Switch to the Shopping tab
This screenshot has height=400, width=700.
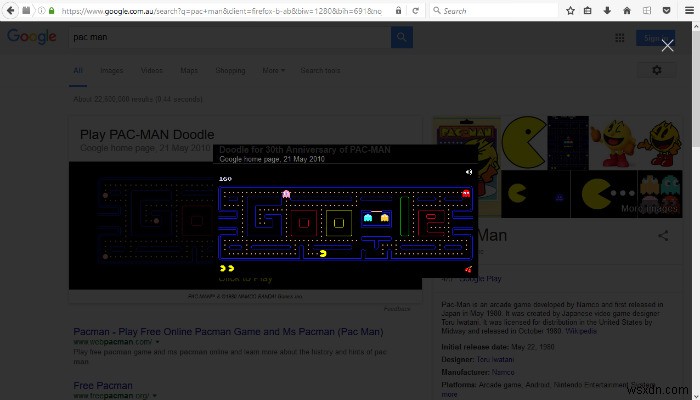point(230,71)
